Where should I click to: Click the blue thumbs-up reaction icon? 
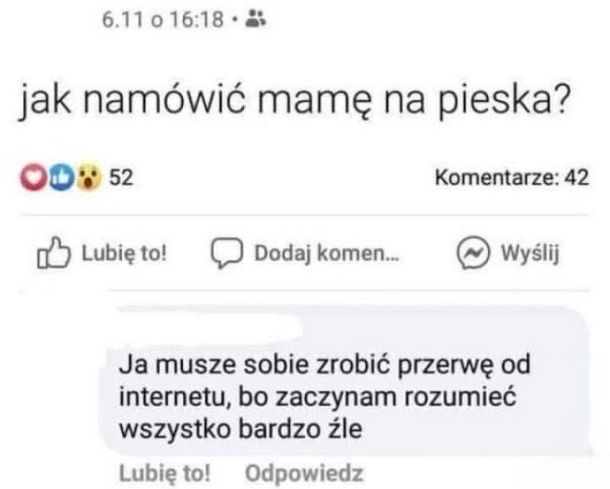[62, 178]
